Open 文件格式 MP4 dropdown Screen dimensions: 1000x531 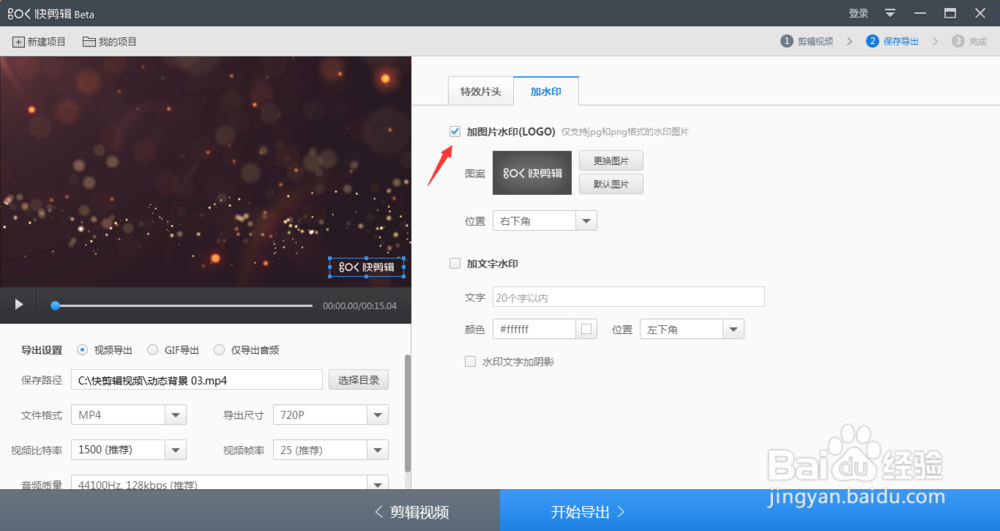[x=129, y=415]
